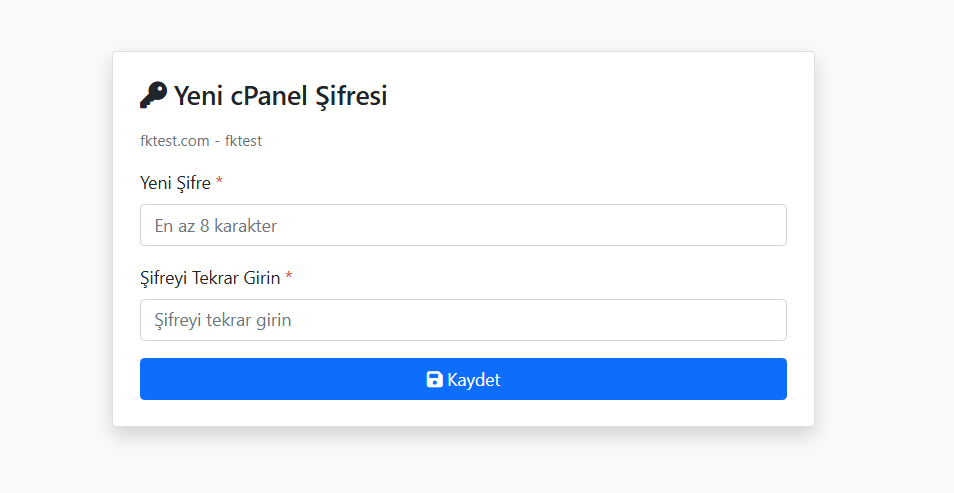Click the key icon beside the heading
The height and width of the screenshot is (493, 954).
(153, 95)
